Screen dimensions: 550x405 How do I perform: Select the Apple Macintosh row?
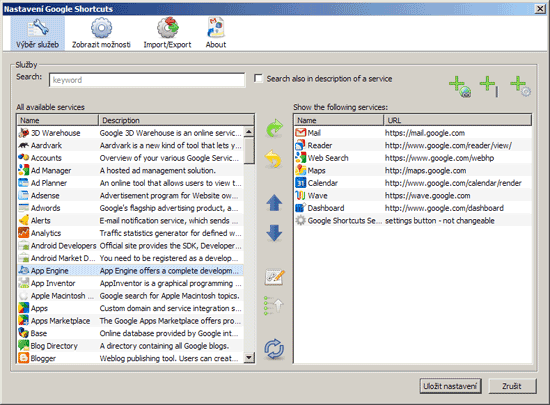point(130,296)
